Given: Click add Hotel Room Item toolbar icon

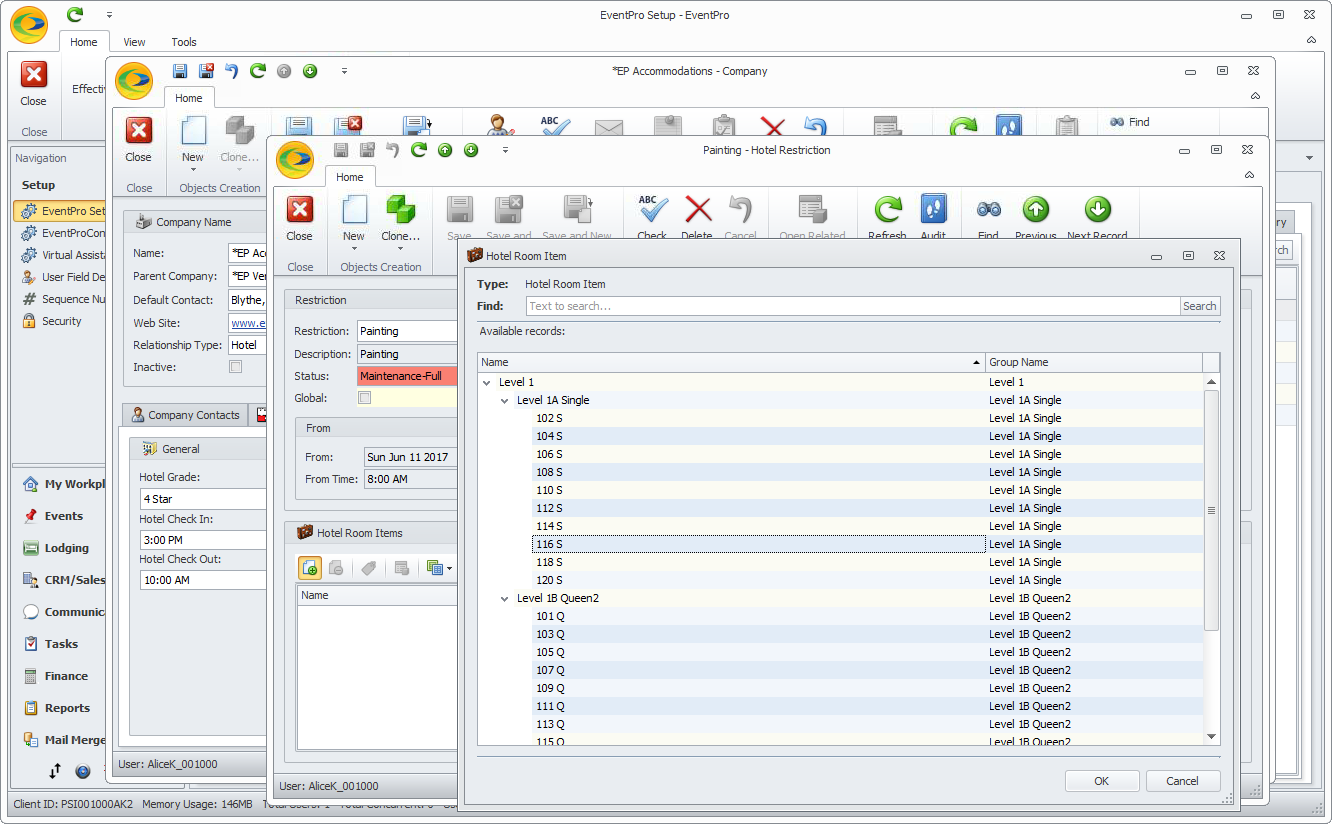Looking at the screenshot, I should pos(310,568).
